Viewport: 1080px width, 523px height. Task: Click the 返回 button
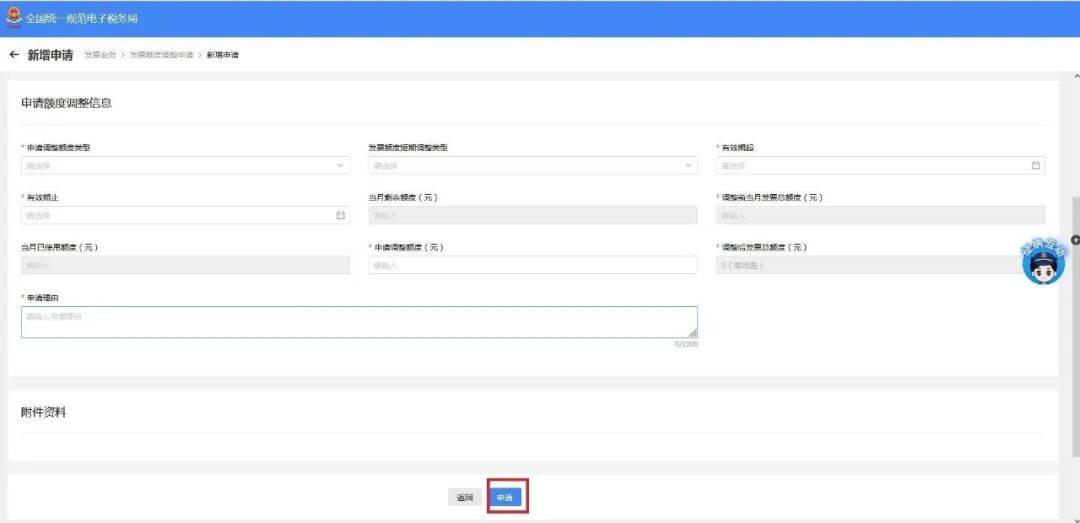(x=464, y=497)
